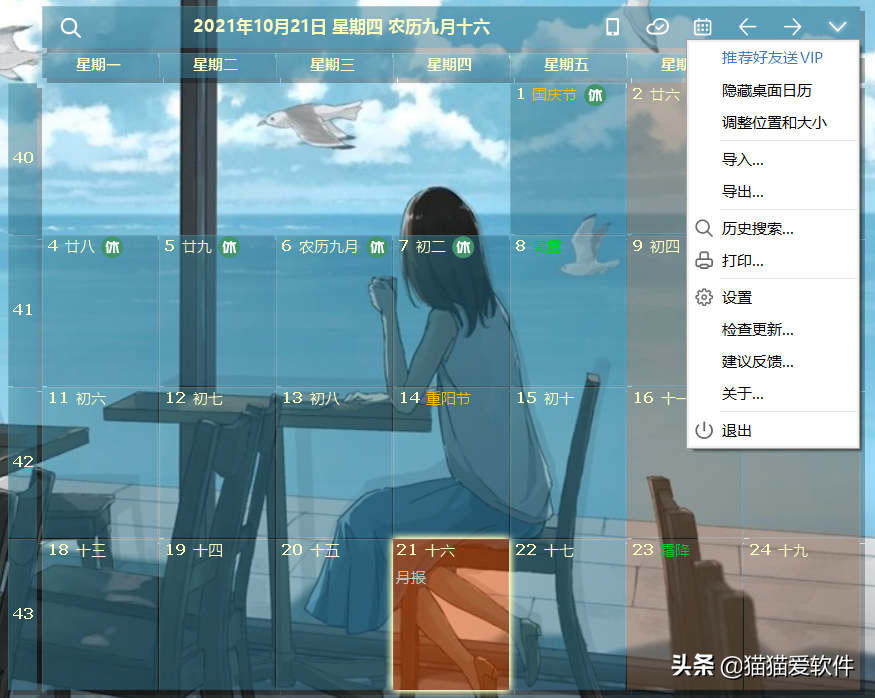Click 导出... in the menu
Viewport: 875px width, 698px height.
click(x=743, y=191)
